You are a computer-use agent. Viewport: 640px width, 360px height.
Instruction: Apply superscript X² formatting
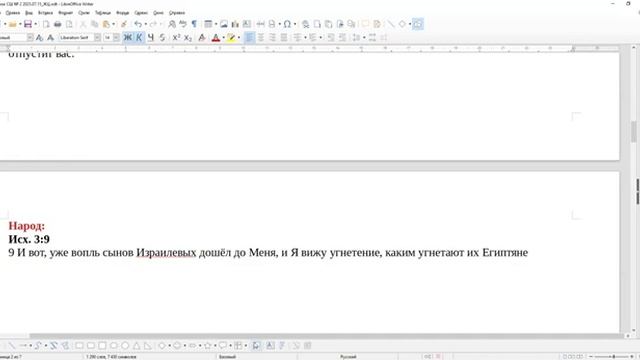click(176, 38)
